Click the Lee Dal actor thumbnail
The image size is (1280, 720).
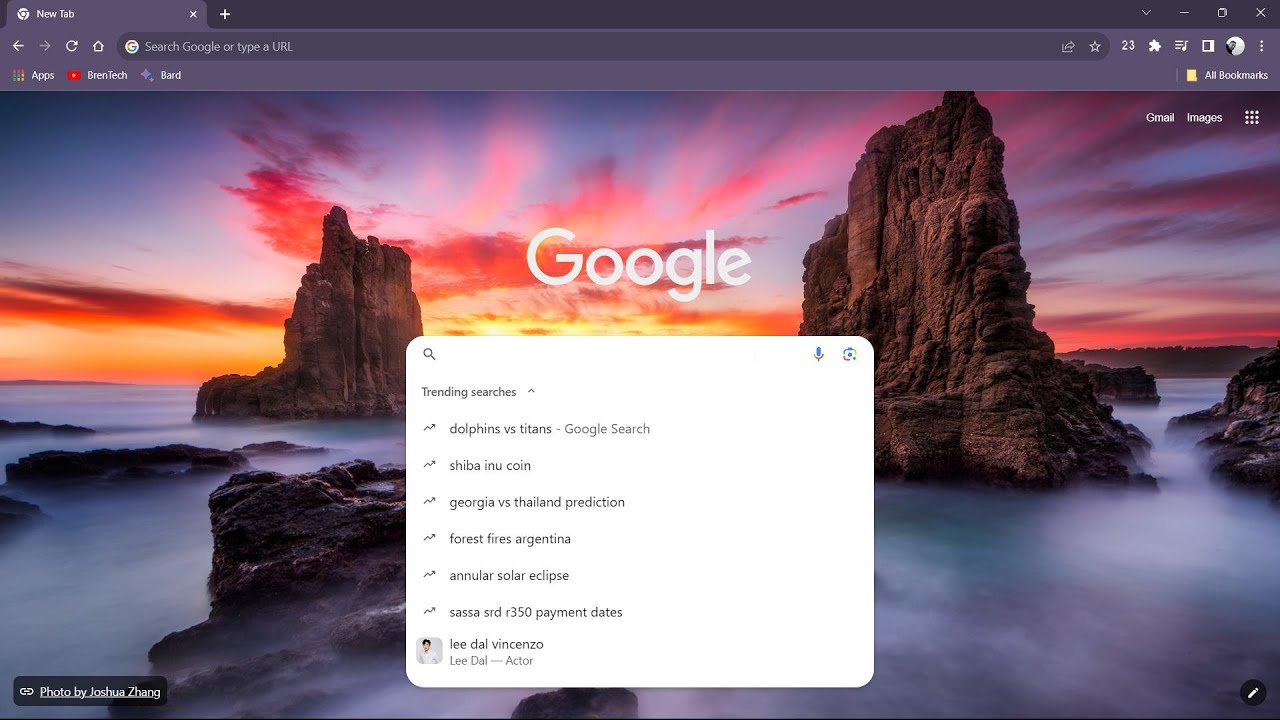(x=429, y=651)
